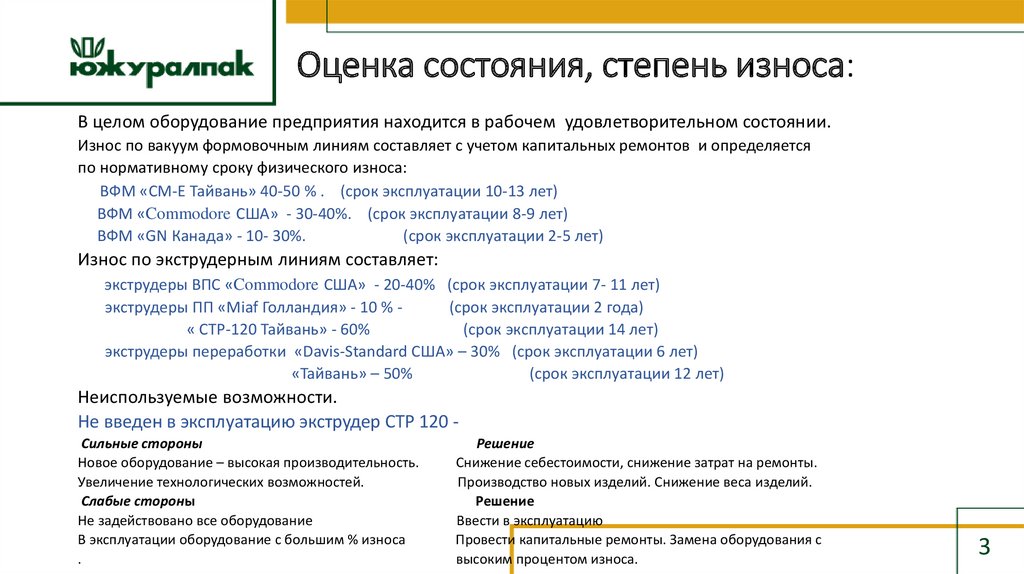
Task: Click text 'высоким процентом износа.'
Action: coord(547,560)
